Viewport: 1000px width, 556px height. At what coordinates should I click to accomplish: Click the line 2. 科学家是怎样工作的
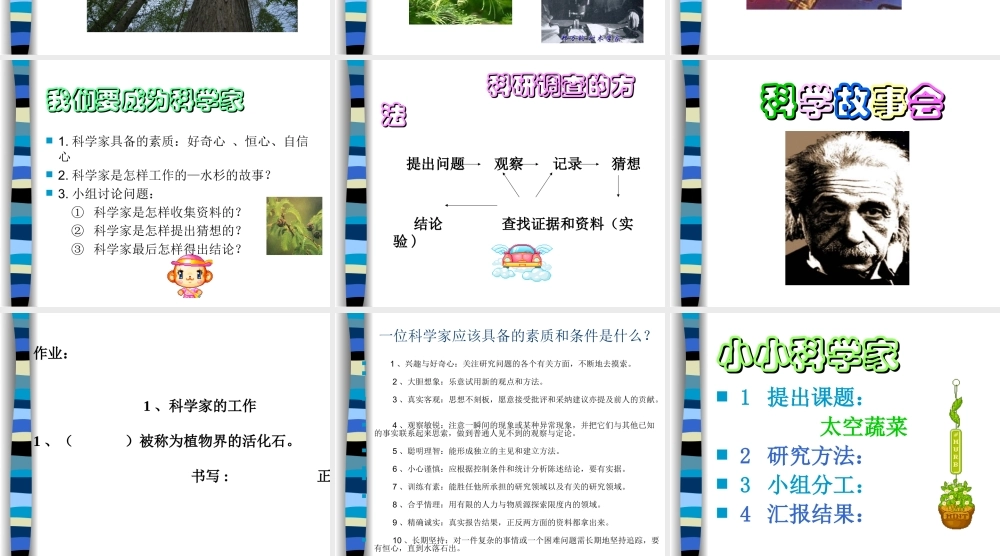(165, 175)
